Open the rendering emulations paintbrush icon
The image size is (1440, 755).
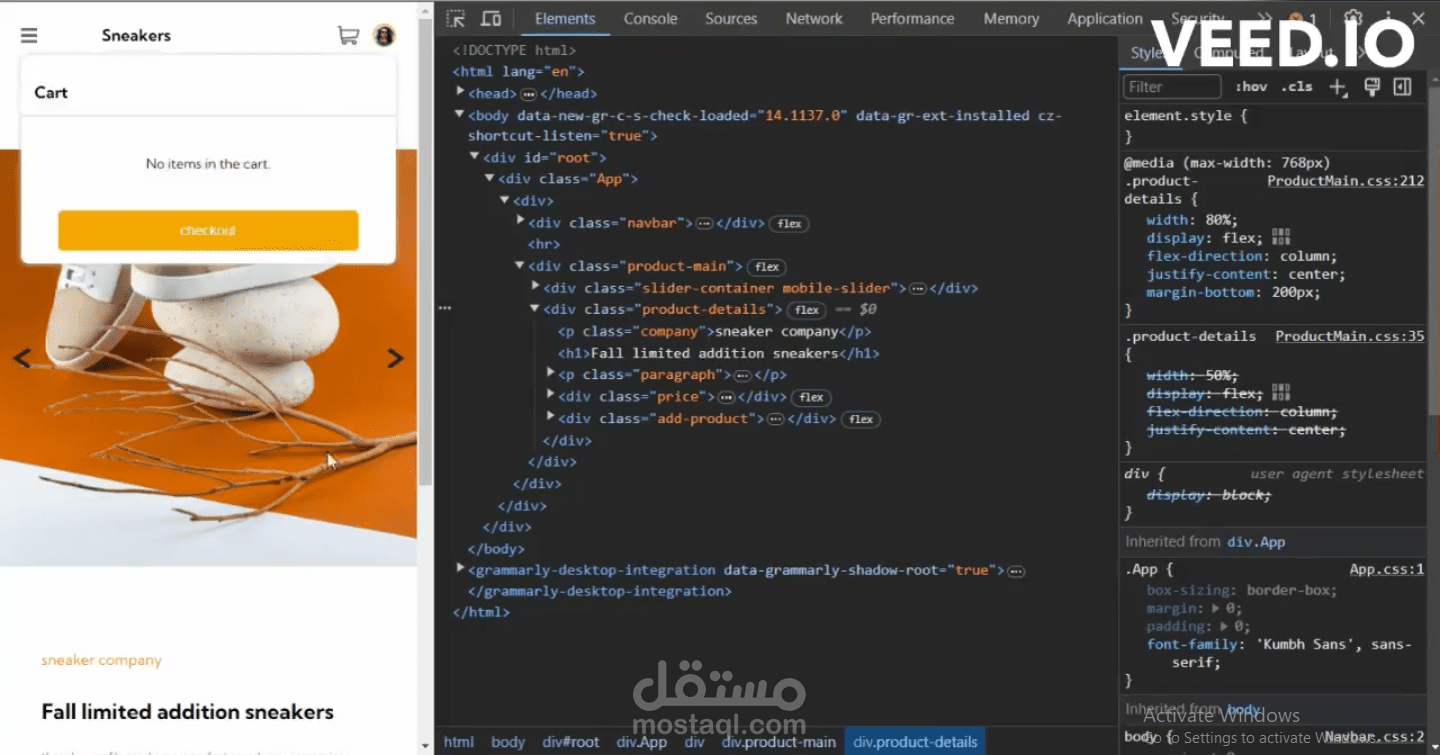[1372, 87]
